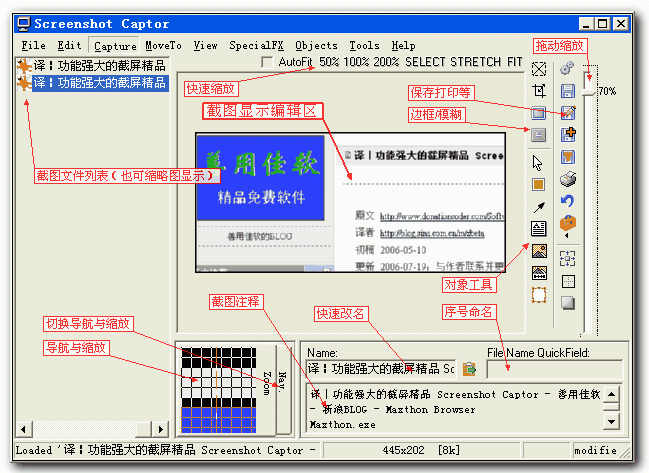
Task: Select the arrow line drawing tool
Action: [x=539, y=207]
